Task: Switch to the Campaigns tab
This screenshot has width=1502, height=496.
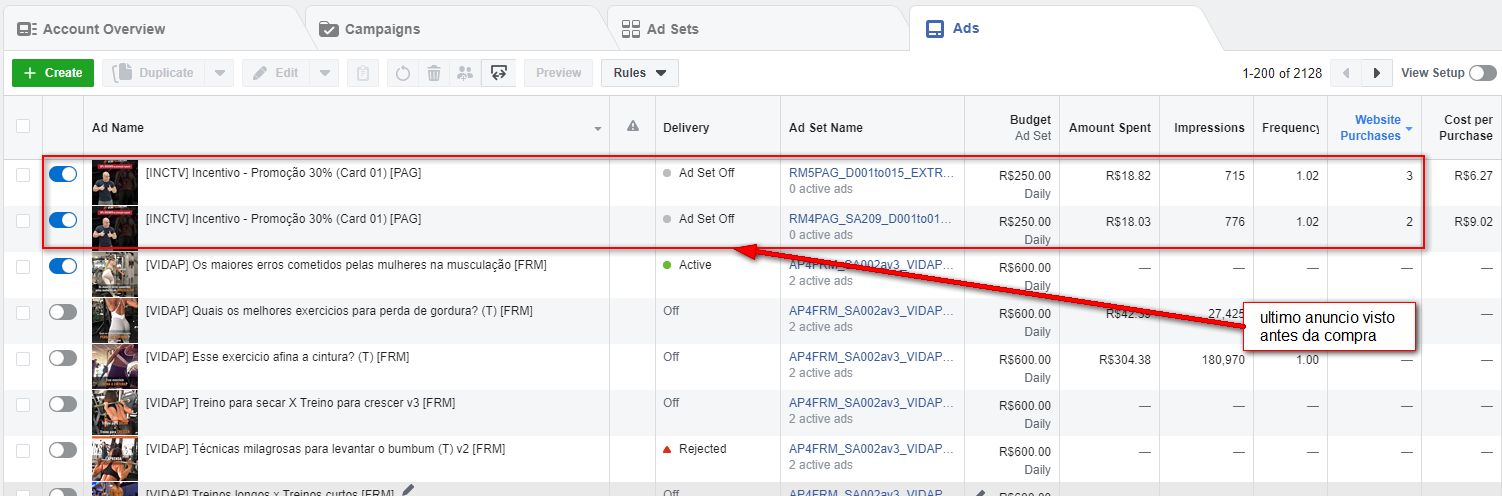Action: pos(382,29)
